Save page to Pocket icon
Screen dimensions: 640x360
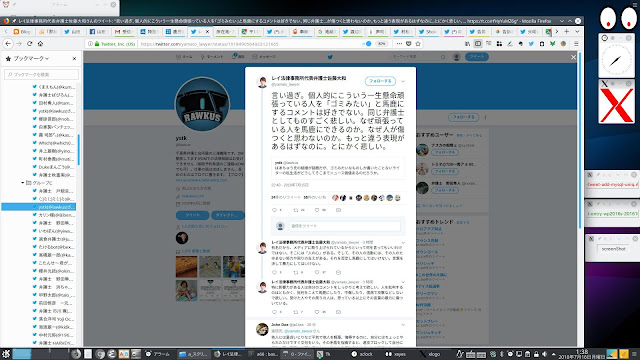tap(409, 44)
